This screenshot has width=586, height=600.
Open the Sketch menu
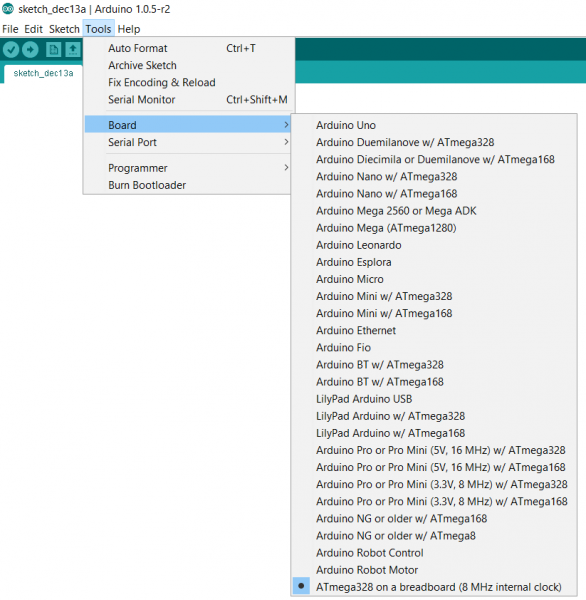[64, 29]
